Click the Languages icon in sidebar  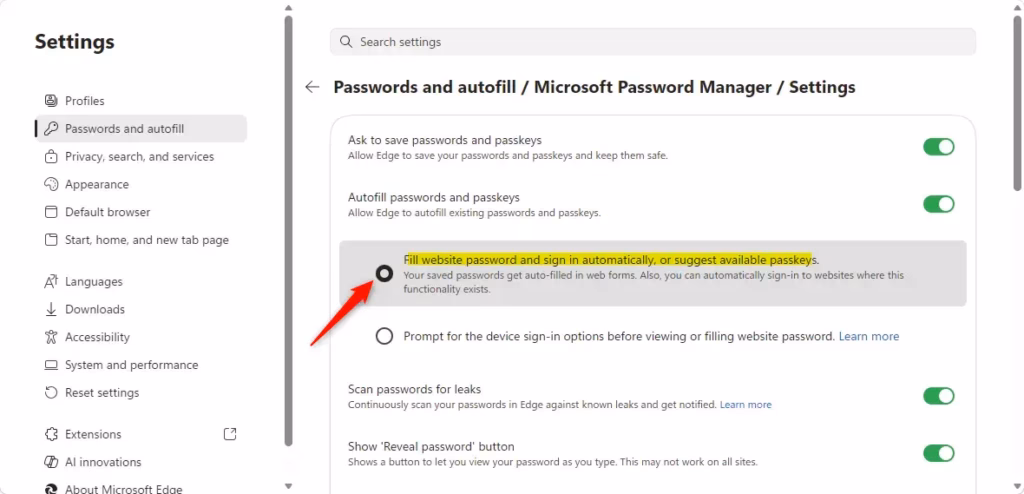tap(52, 282)
